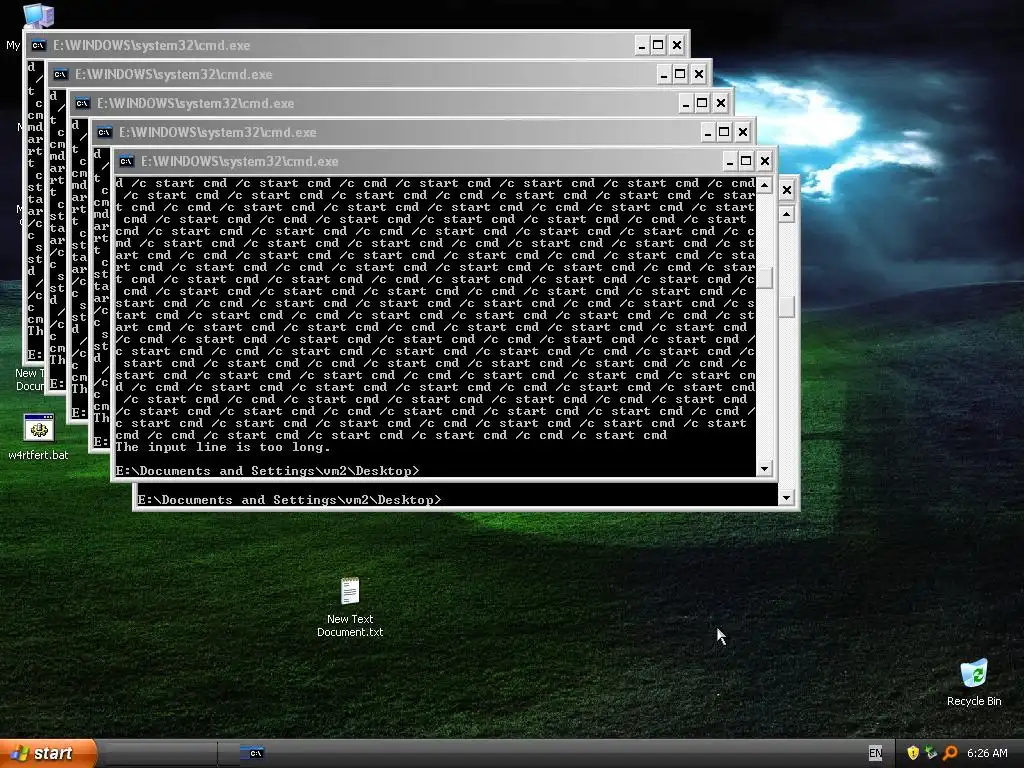Click the front window's Desktop> command prompt line
The image size is (1024, 768).
coord(267,471)
